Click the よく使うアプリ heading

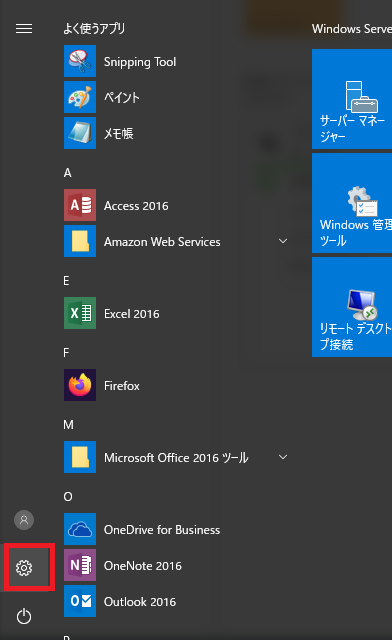coord(94,29)
